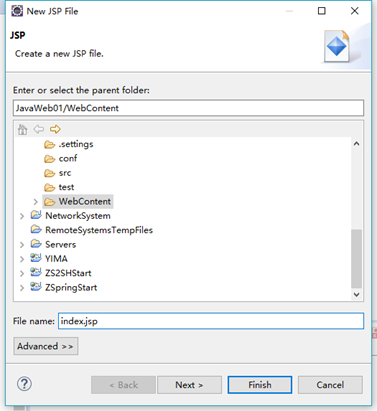Expand the Advanced >> options

46,346
